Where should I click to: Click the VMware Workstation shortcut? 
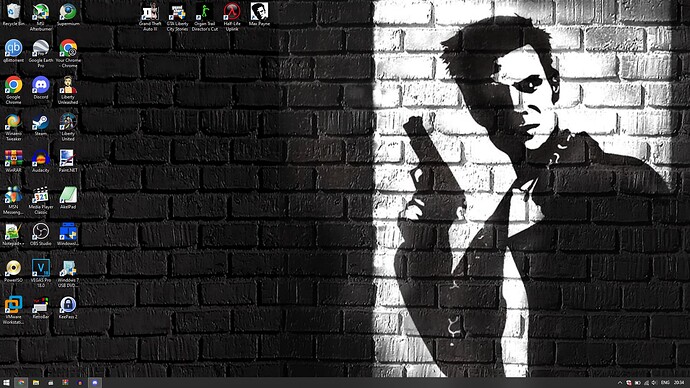coord(13,310)
